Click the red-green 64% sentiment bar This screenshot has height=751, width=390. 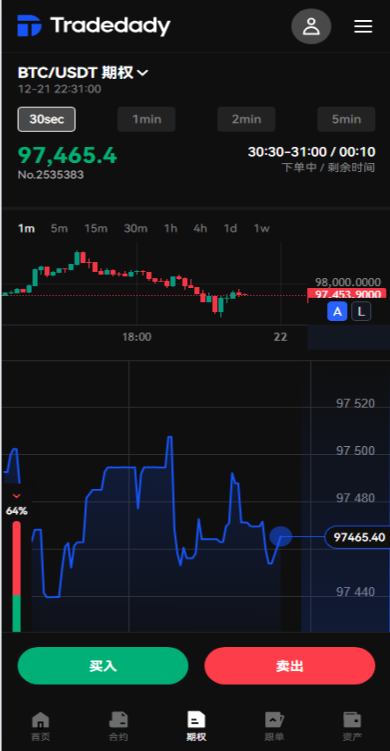click(x=17, y=577)
